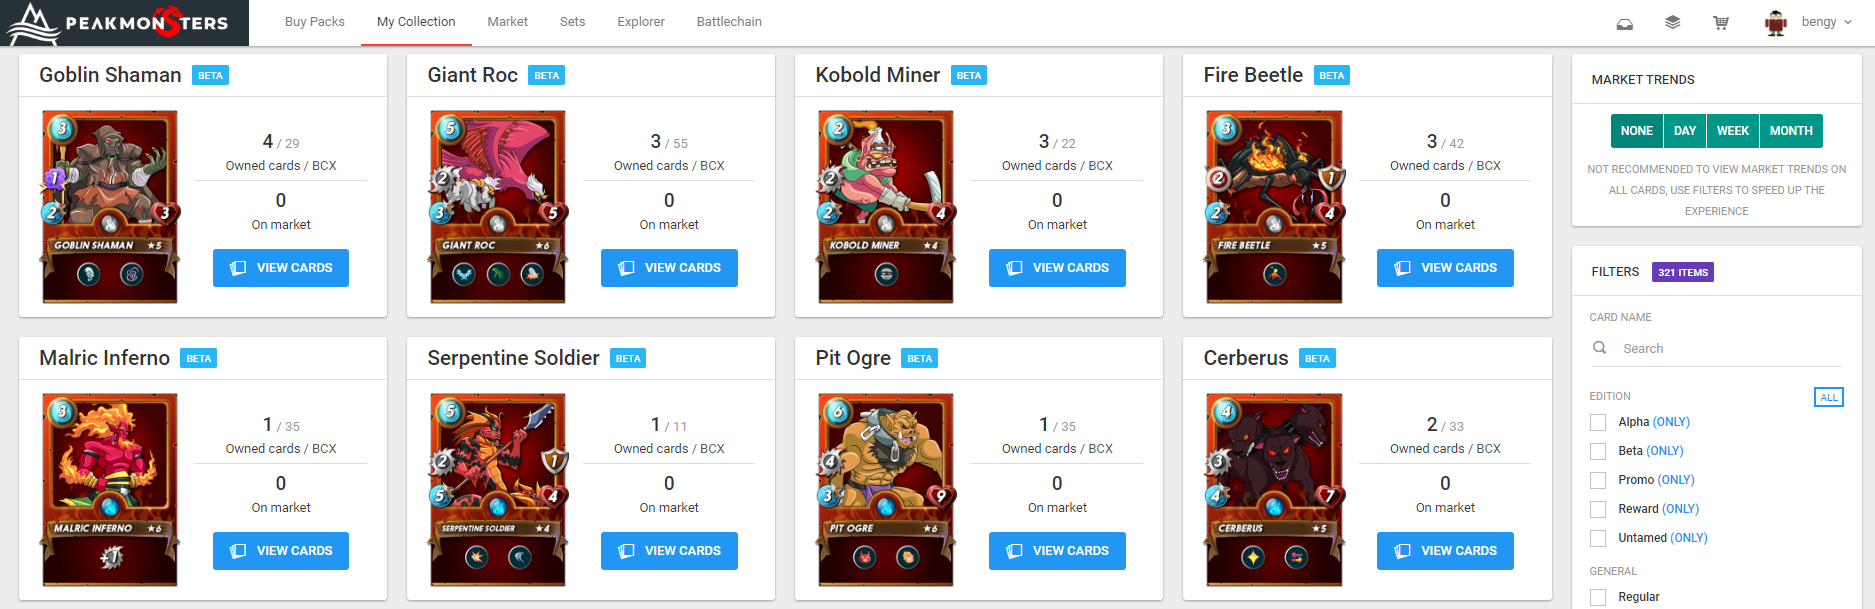Screen dimensions: 1875x609
Task: Open the inbox tray icon
Action: 1625,23
